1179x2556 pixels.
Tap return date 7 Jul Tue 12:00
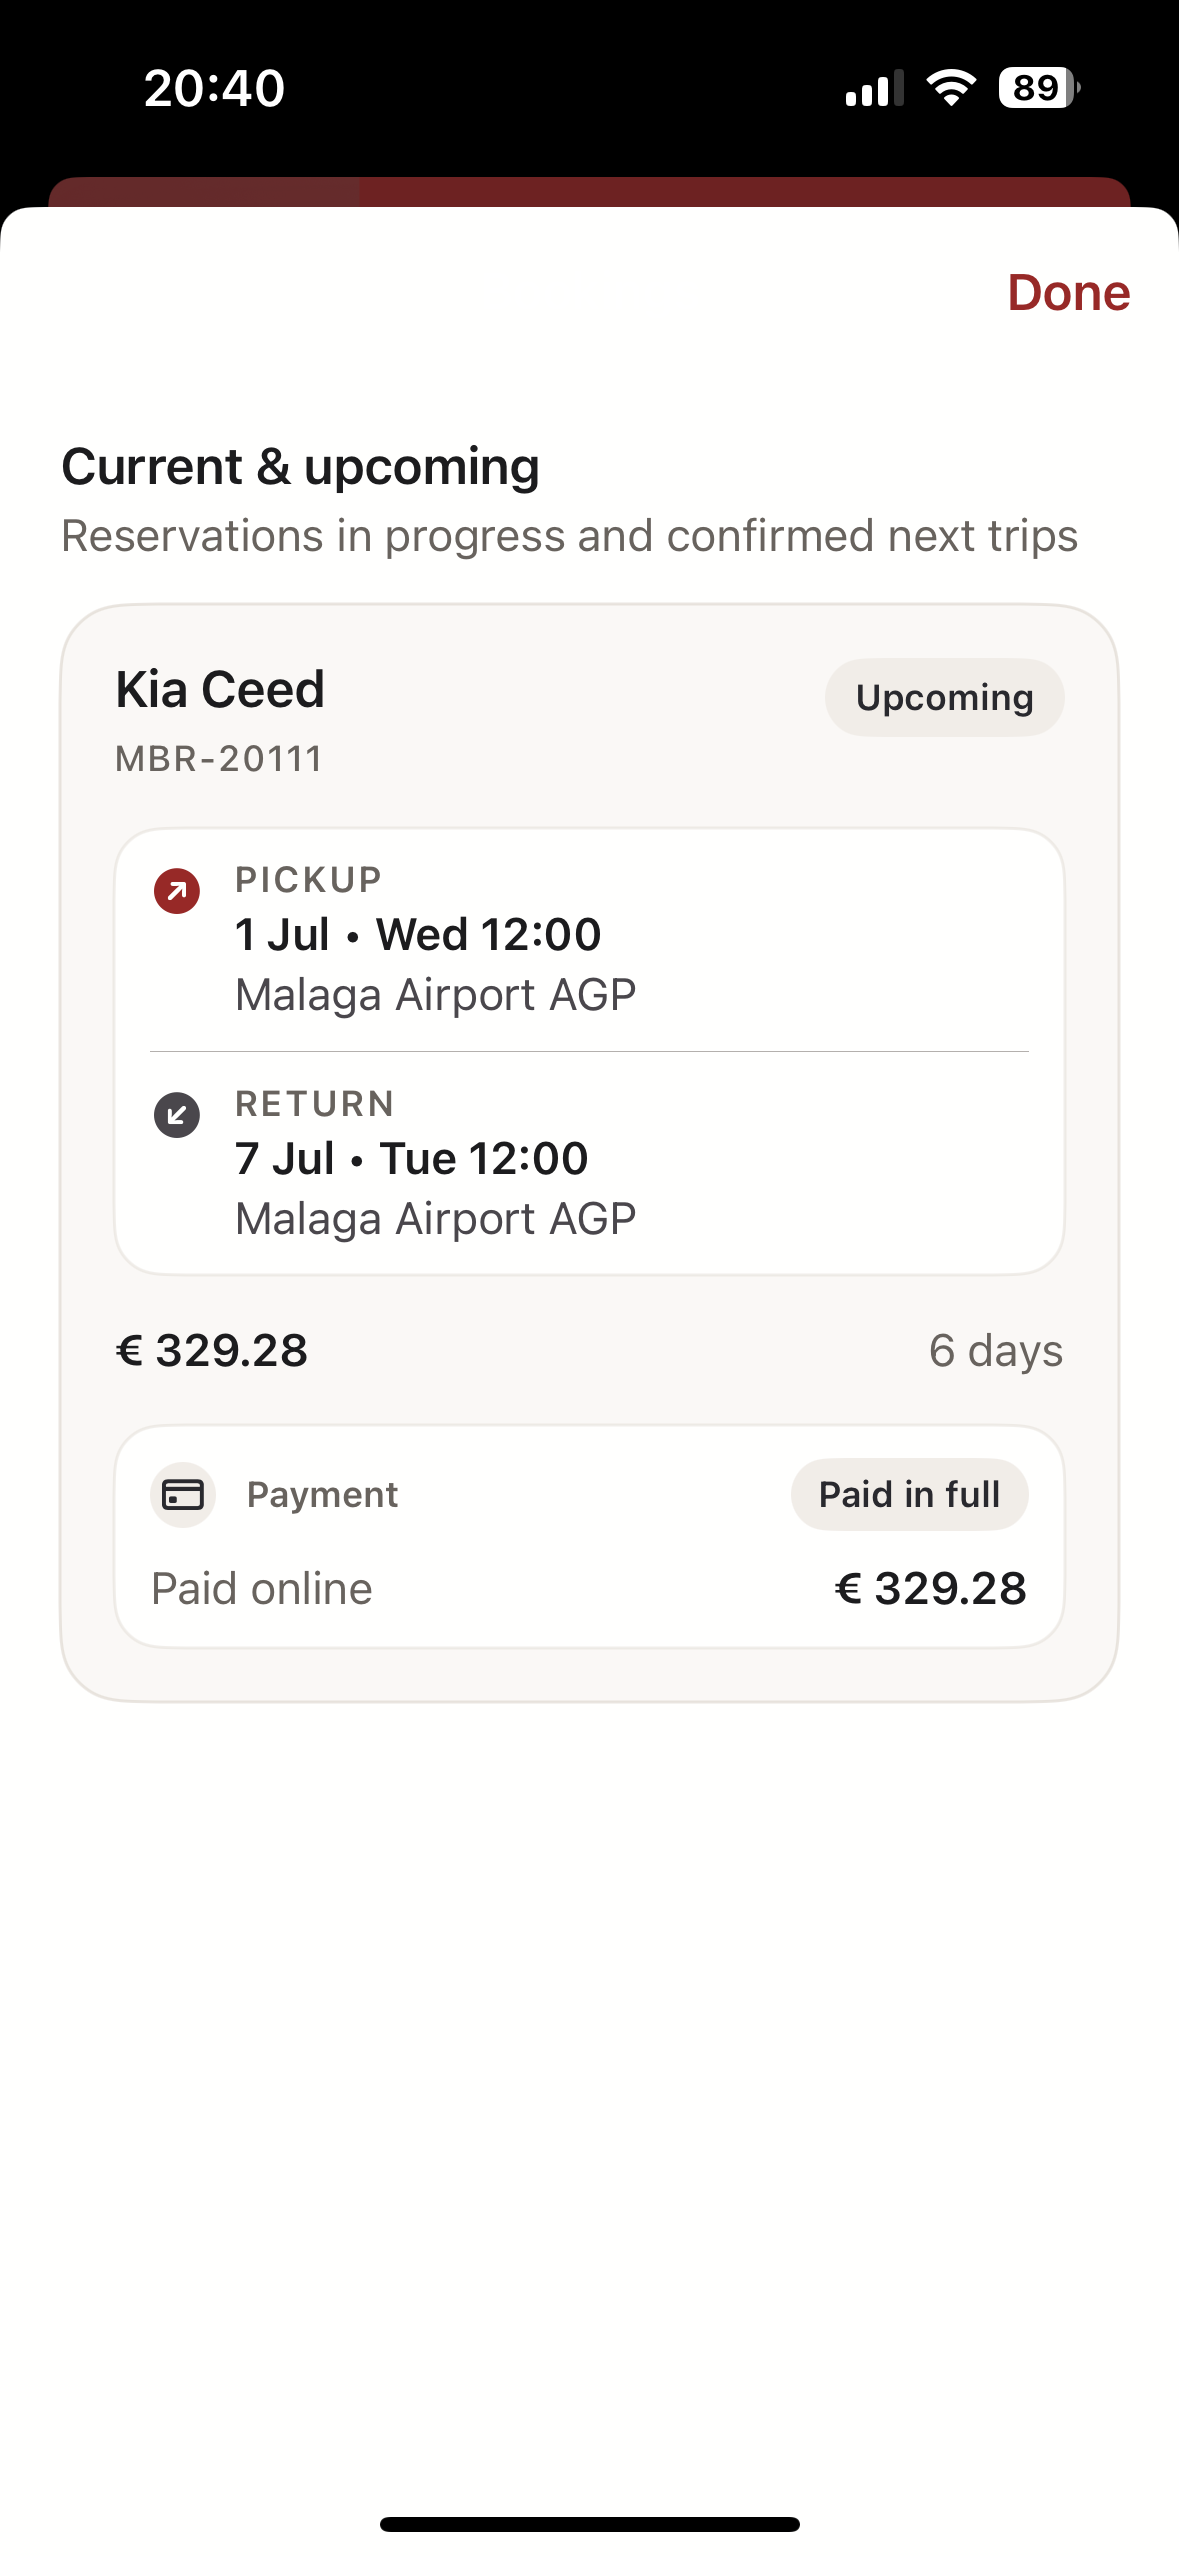pyautogui.click(x=411, y=1159)
